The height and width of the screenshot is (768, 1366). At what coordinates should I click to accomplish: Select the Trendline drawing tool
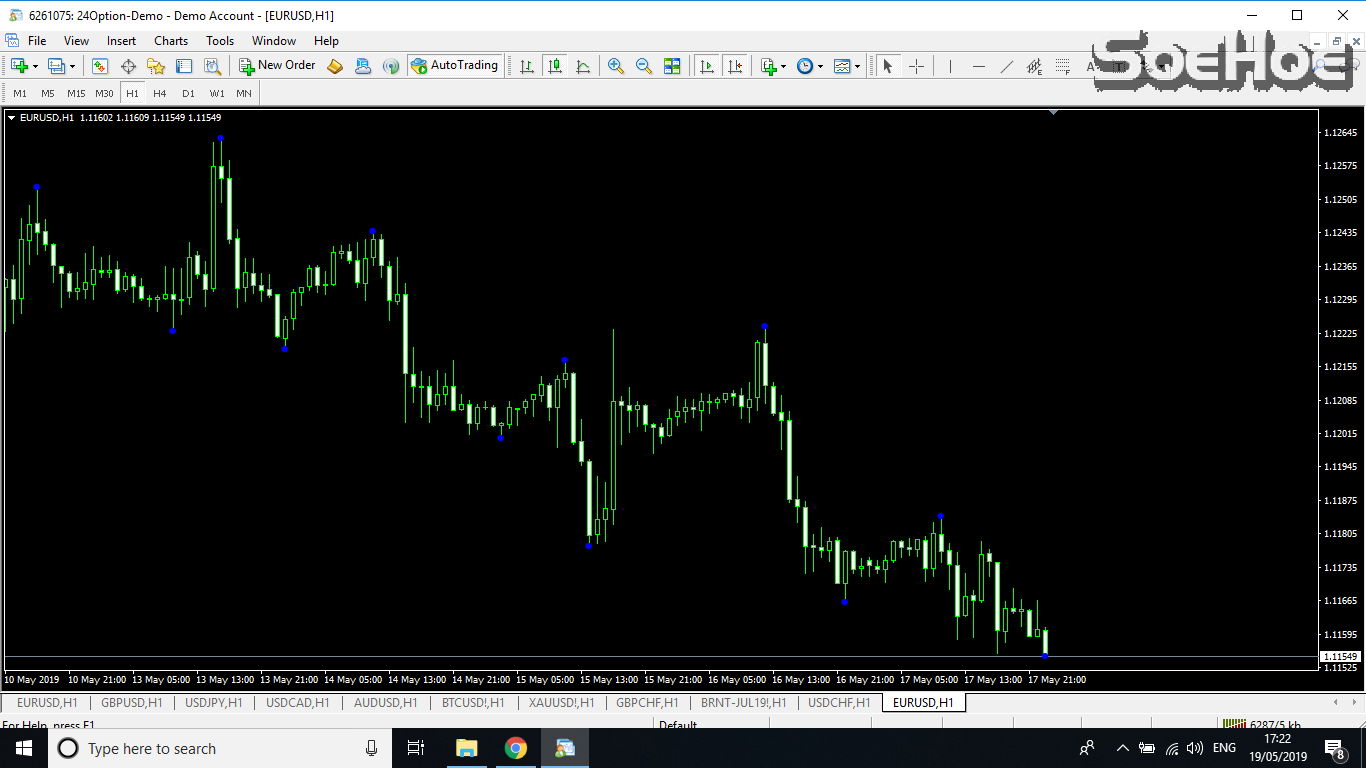click(1007, 65)
